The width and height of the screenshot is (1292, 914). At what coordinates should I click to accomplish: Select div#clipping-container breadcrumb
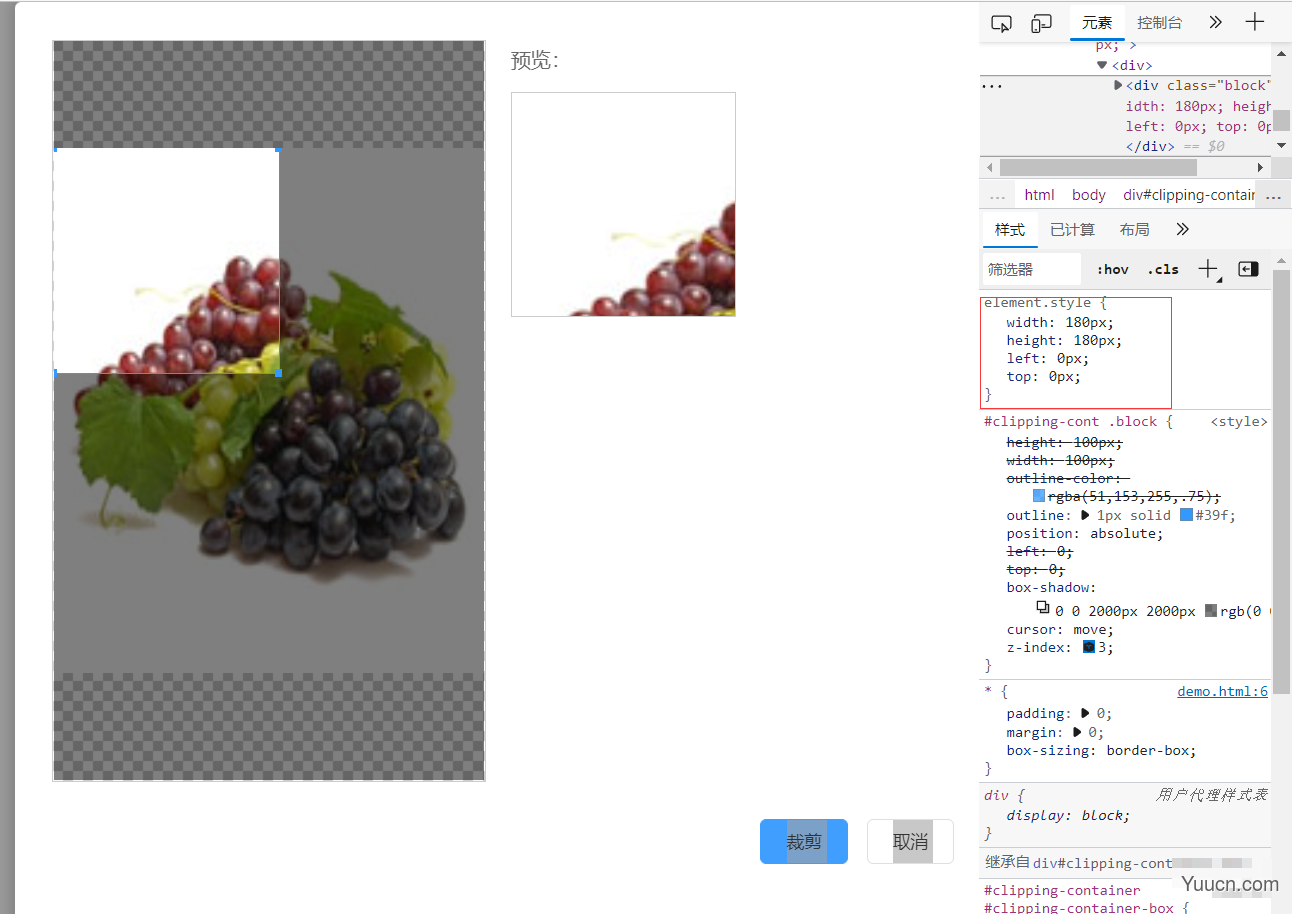(x=1188, y=195)
